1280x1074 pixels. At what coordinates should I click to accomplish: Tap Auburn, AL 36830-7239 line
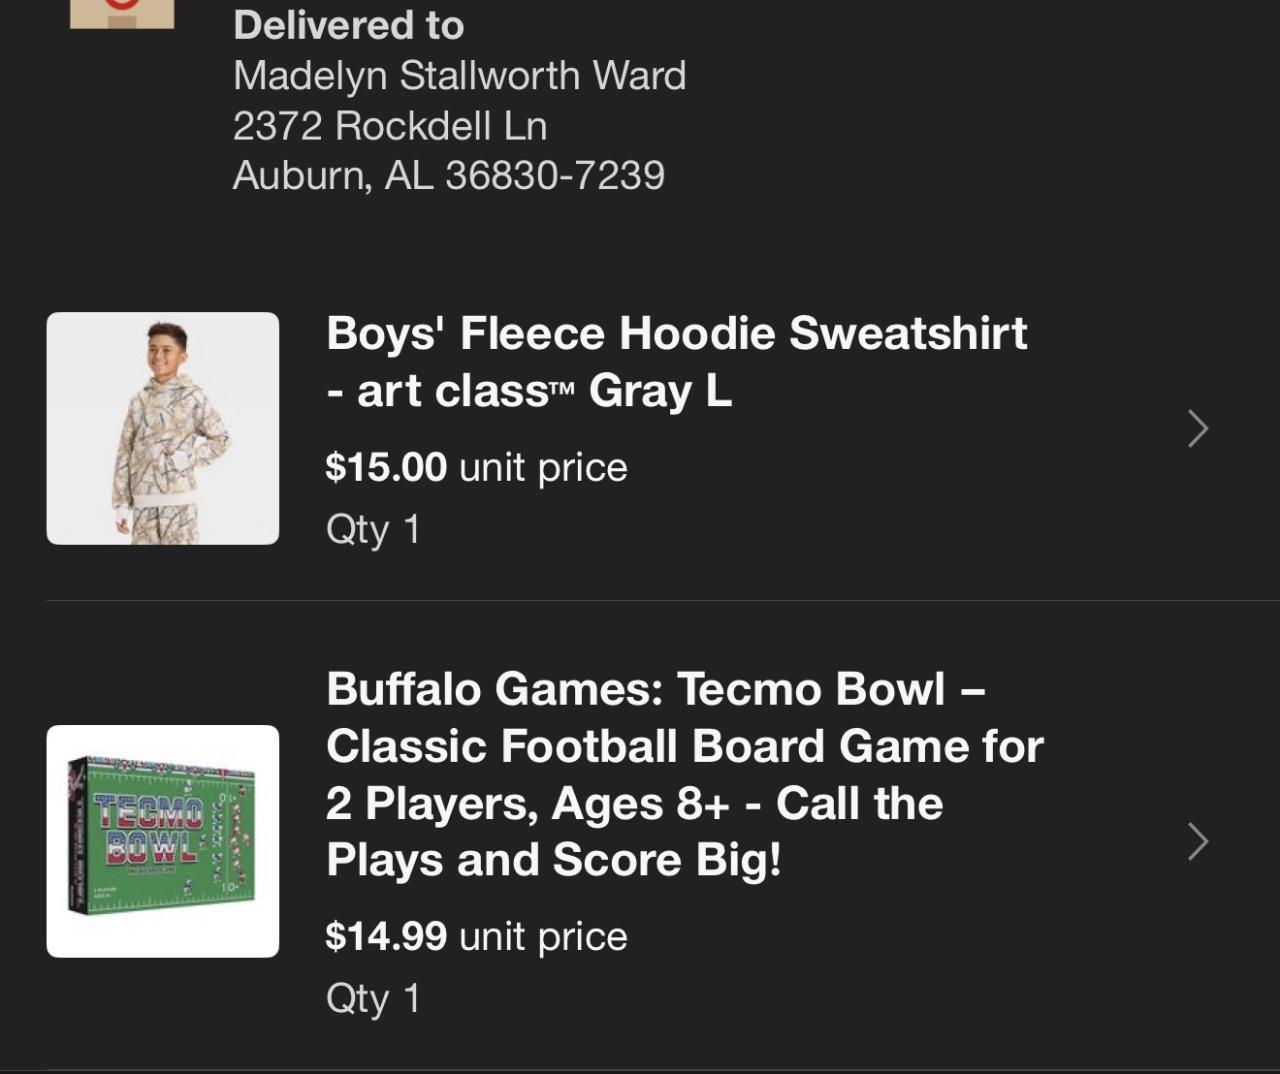(448, 176)
